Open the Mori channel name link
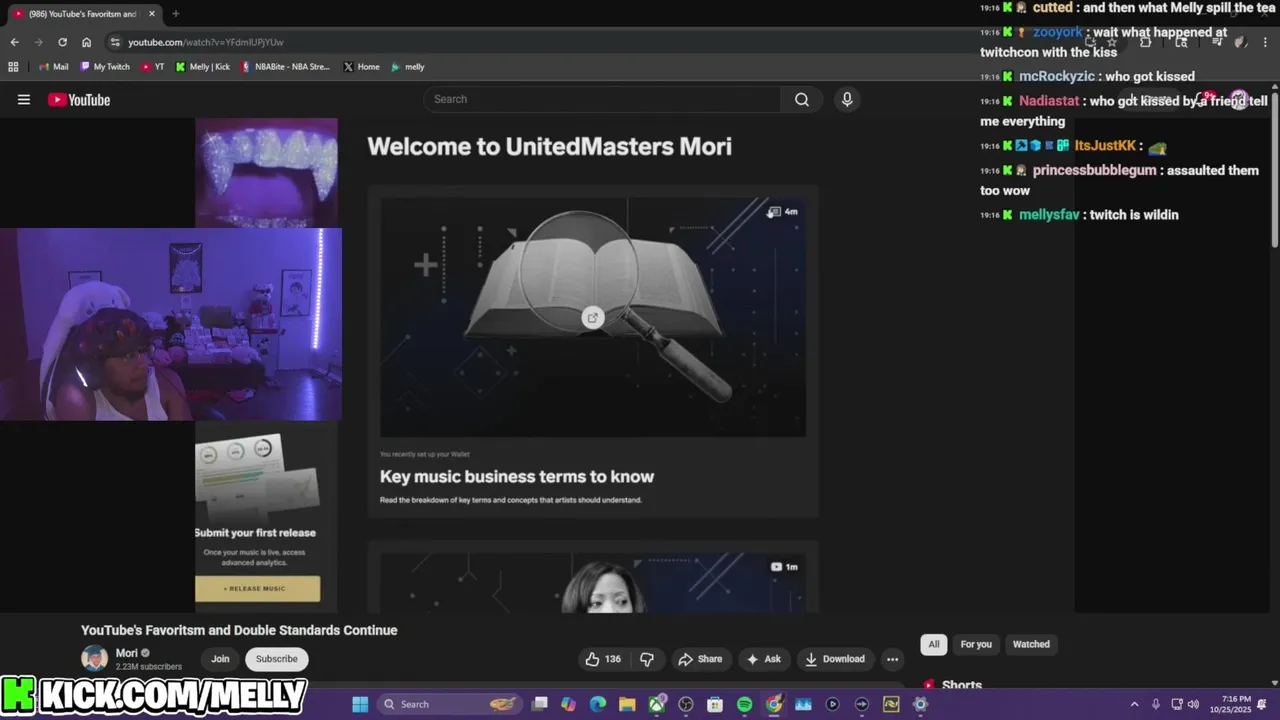Viewport: 1280px width, 720px height. pyautogui.click(x=127, y=653)
